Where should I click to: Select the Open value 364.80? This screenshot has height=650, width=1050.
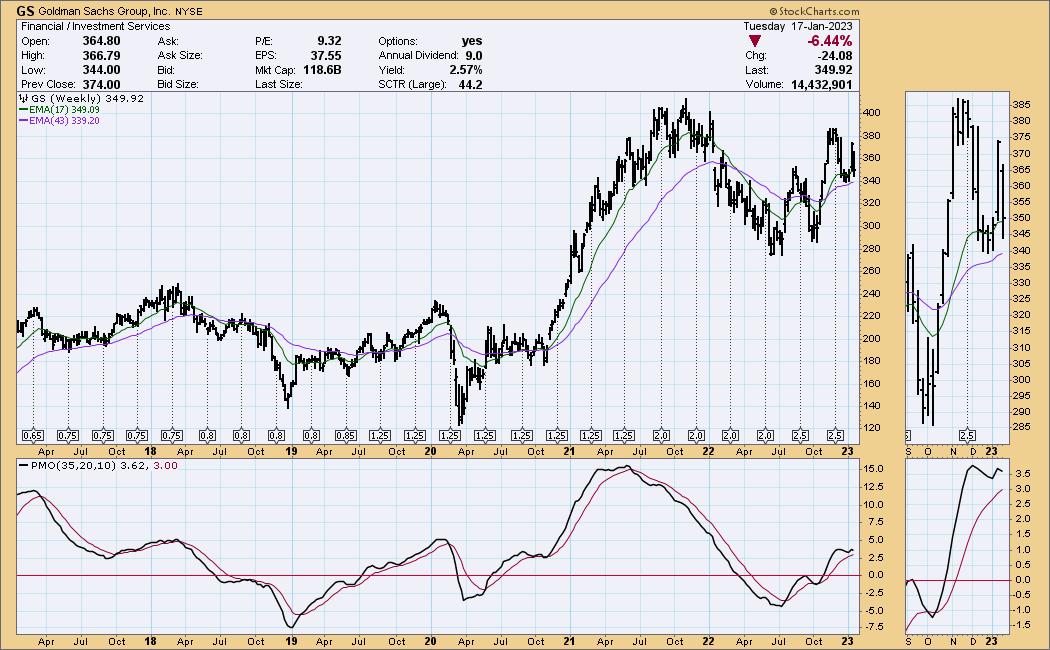coord(102,41)
